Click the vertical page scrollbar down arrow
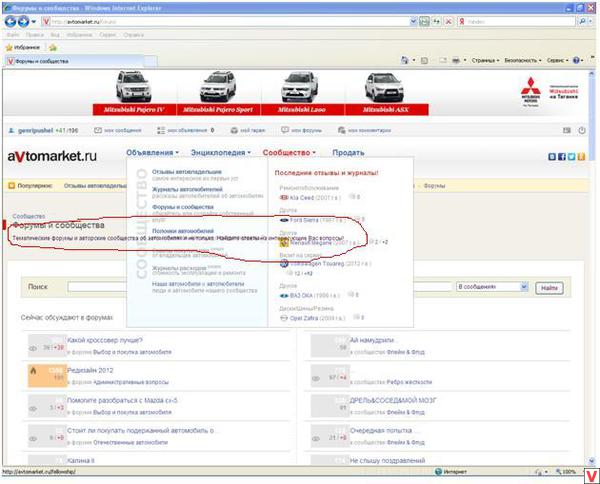Viewport: 600px width, 484px height. (592, 461)
